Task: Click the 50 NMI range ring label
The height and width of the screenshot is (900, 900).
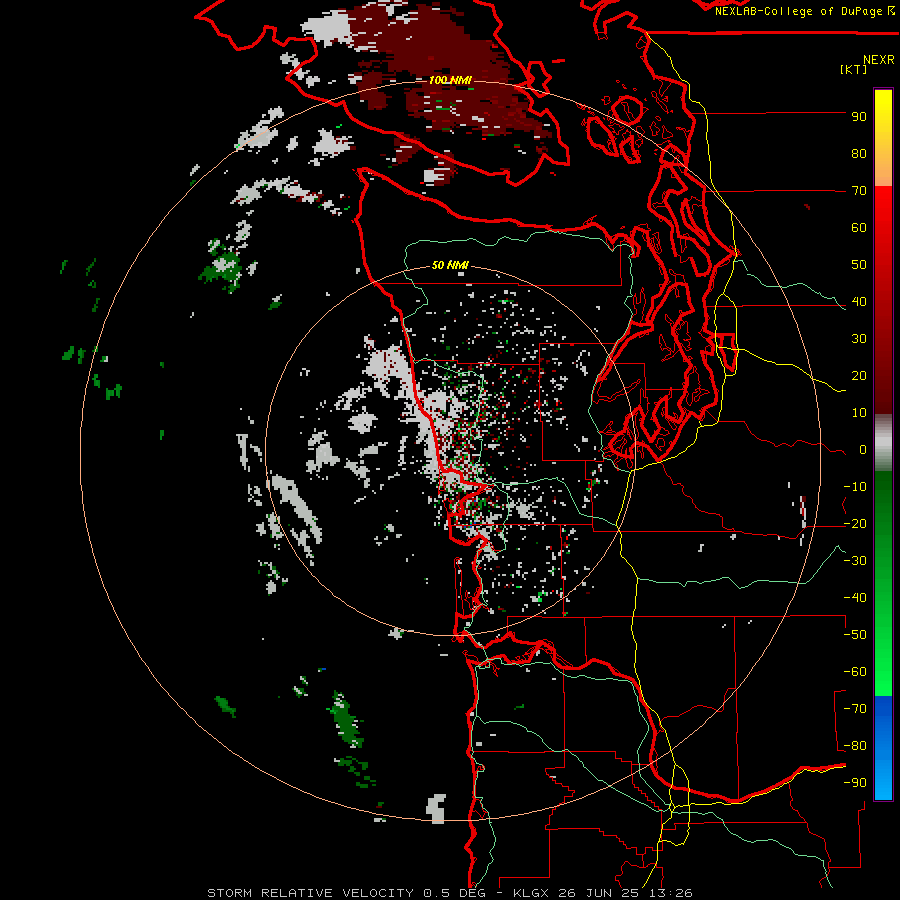Action: click(x=450, y=265)
